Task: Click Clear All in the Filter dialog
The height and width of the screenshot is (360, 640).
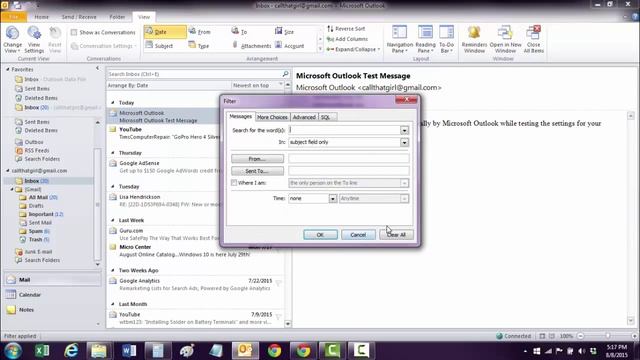Action: pyautogui.click(x=396, y=235)
